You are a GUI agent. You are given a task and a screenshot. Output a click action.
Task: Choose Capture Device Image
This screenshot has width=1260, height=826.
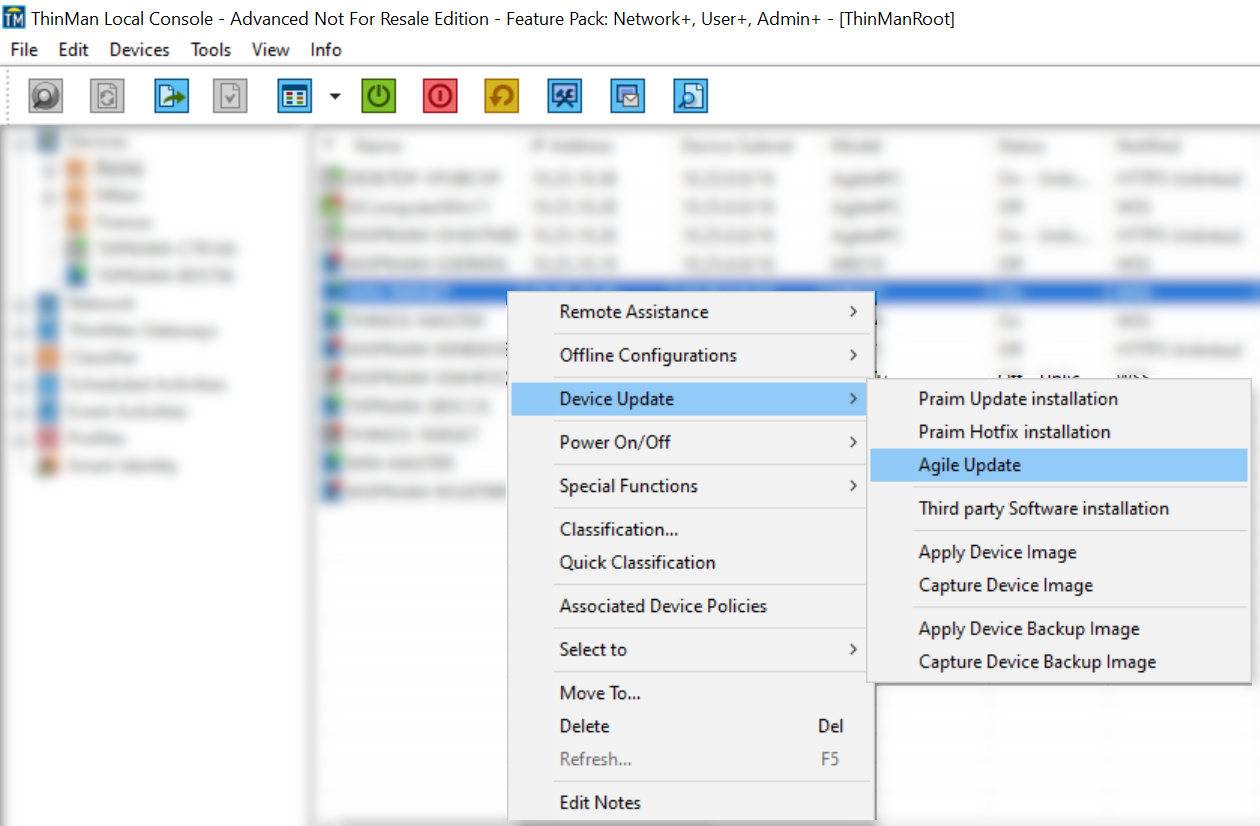1060,585
